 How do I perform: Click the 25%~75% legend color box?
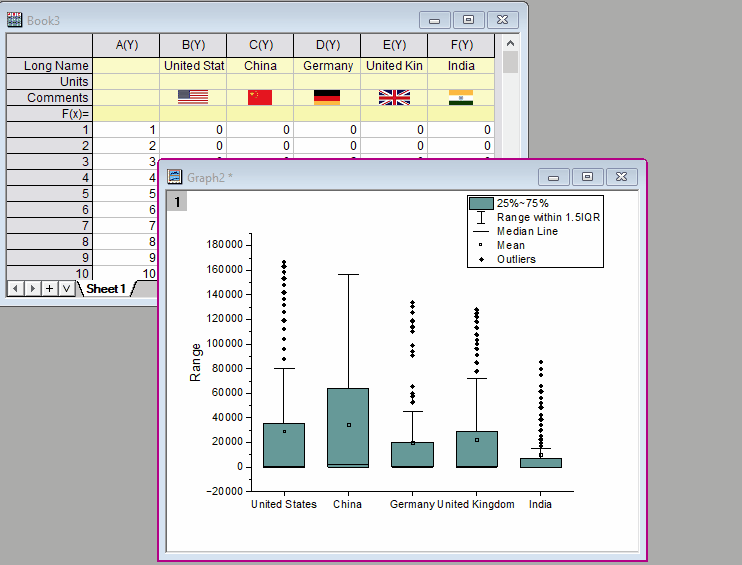(481, 203)
